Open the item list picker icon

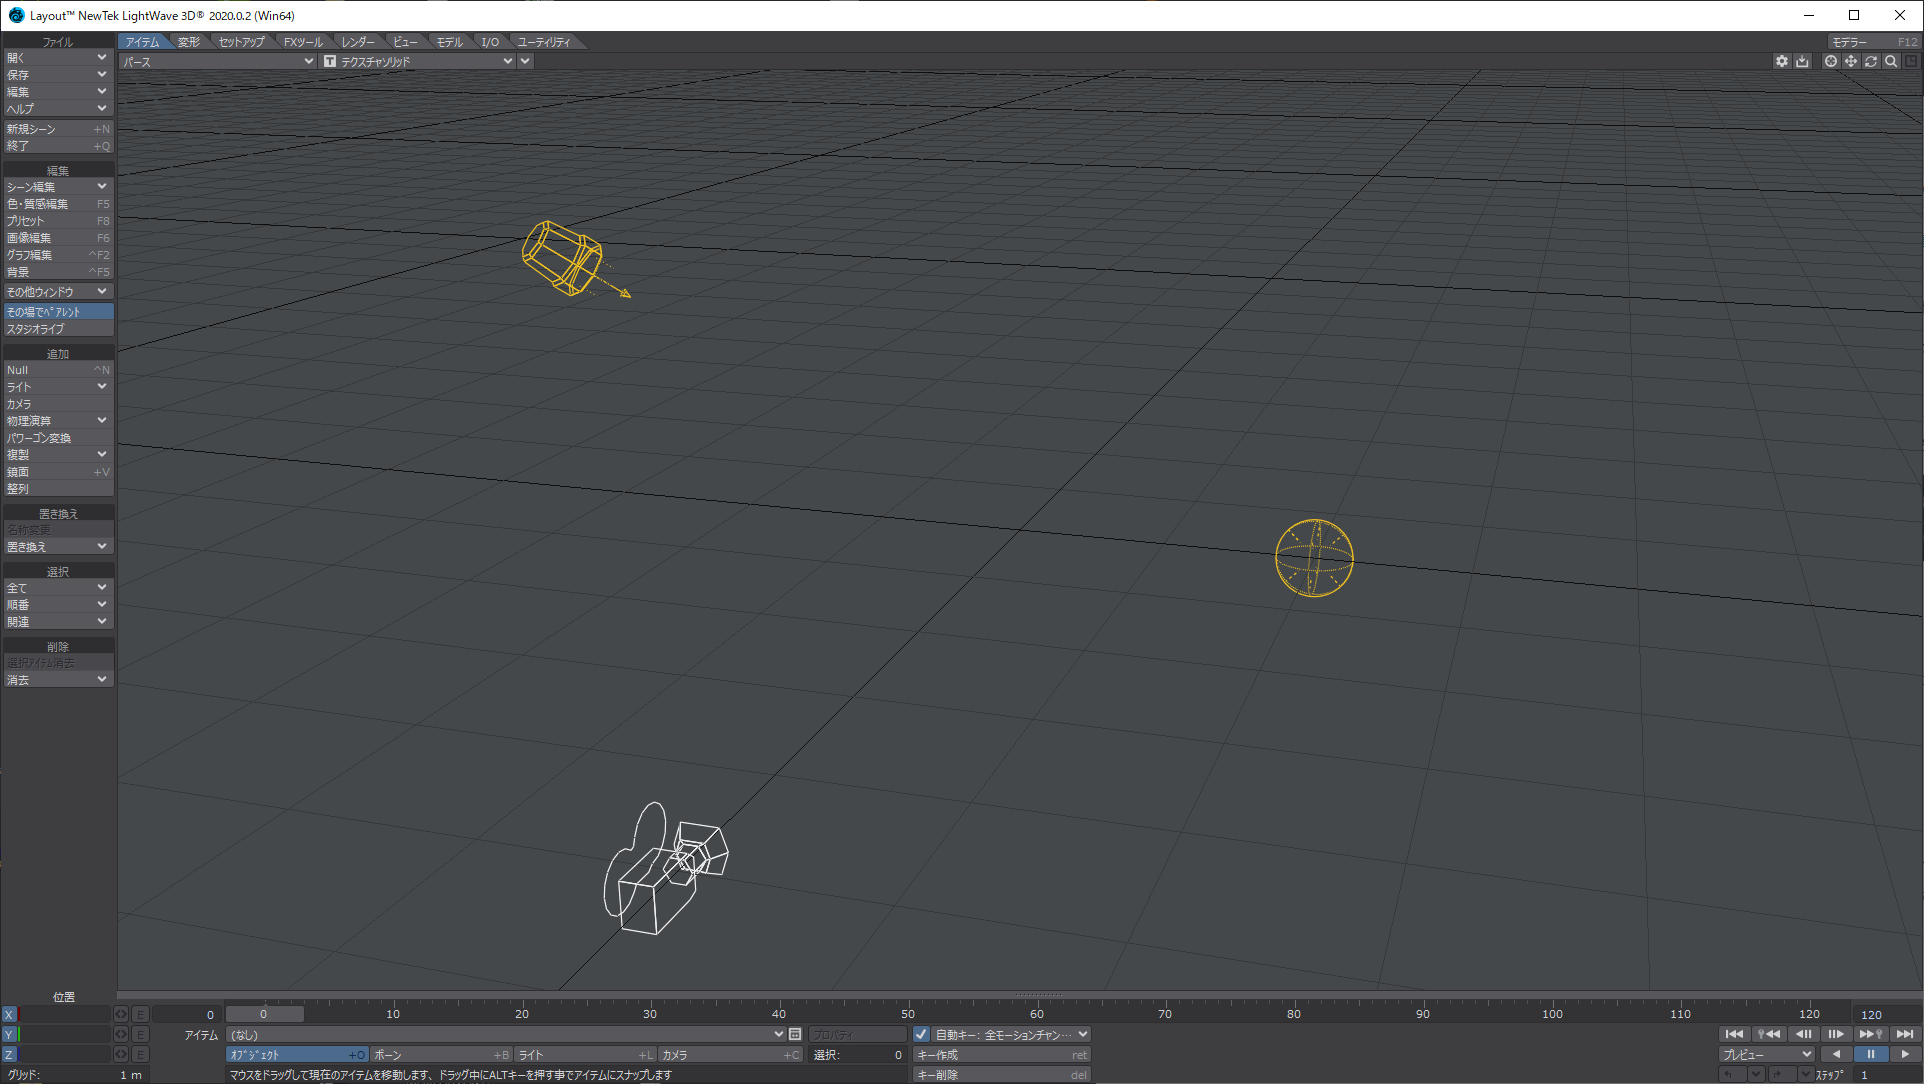click(795, 1034)
